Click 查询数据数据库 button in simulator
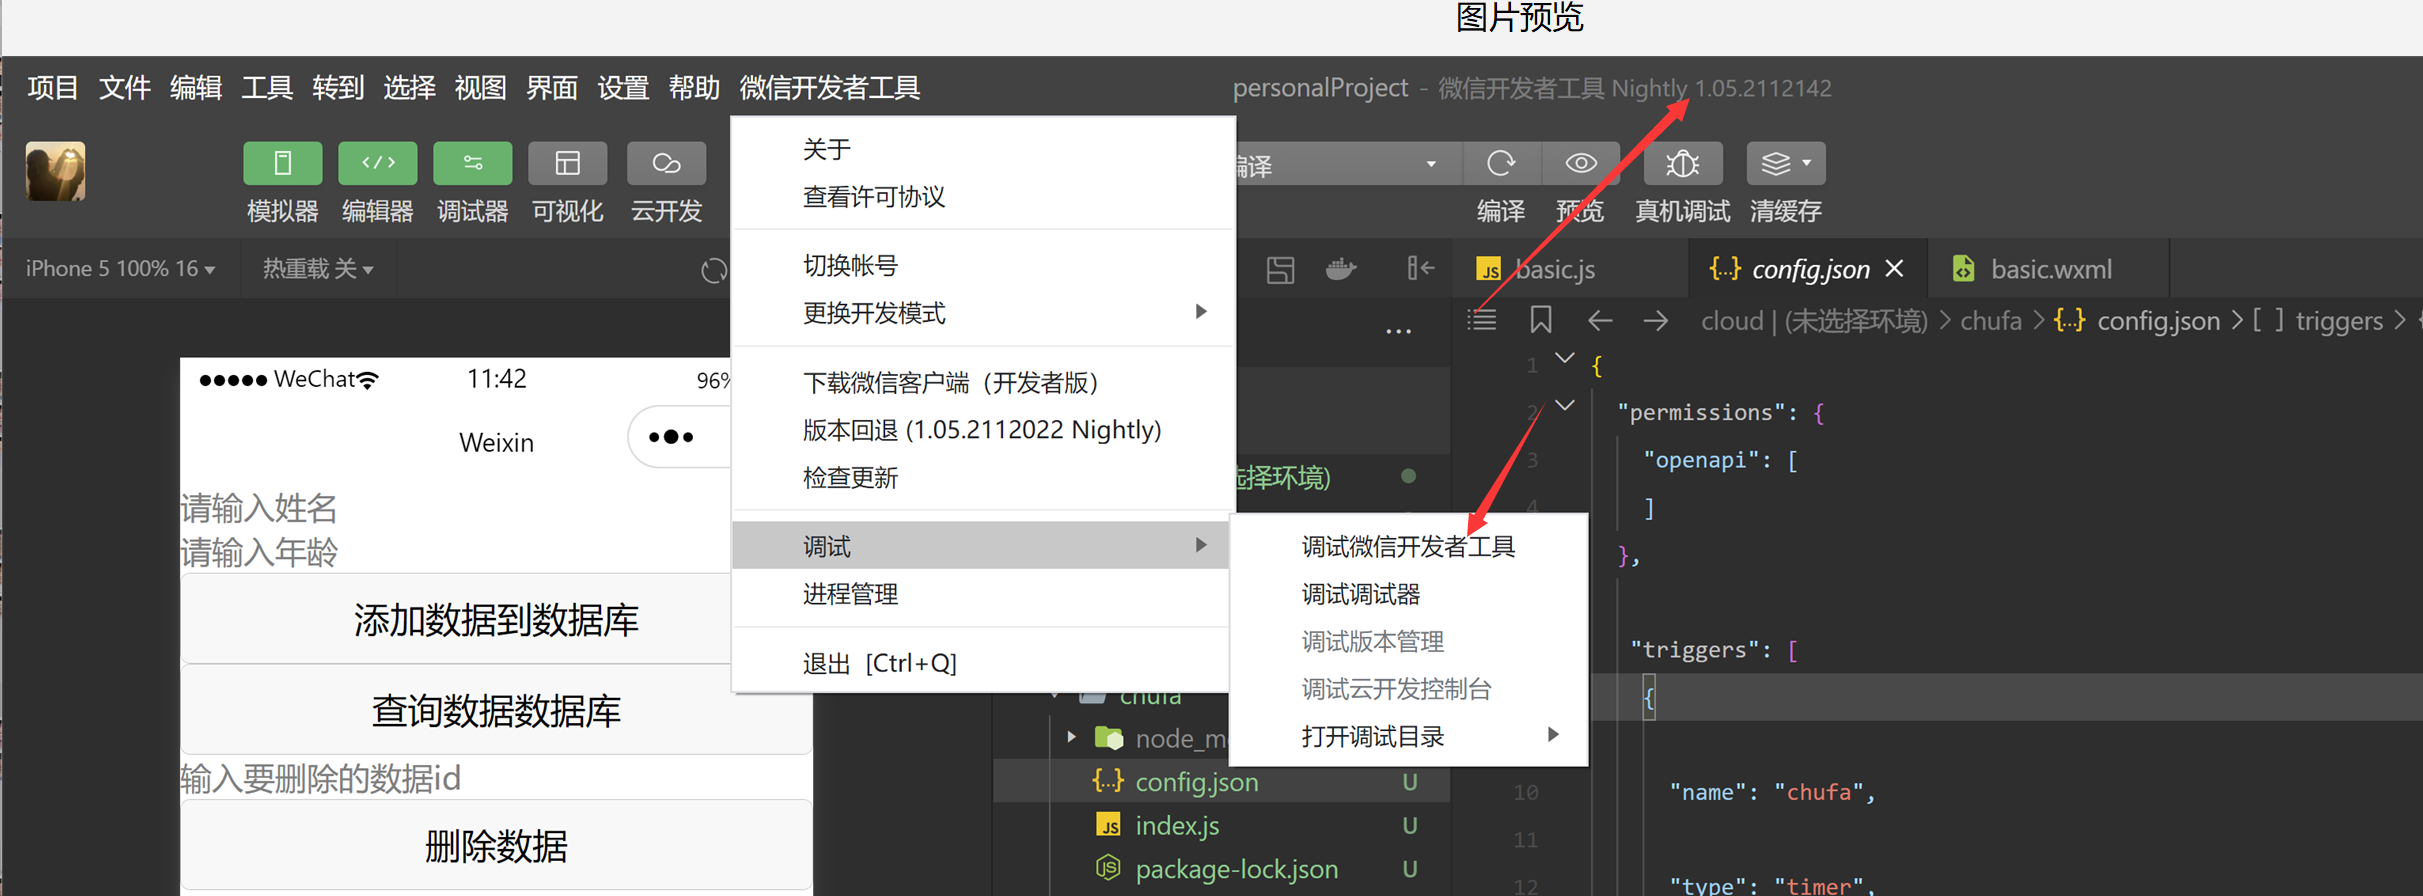Screen dimensions: 2423x896 pyautogui.click(x=496, y=711)
